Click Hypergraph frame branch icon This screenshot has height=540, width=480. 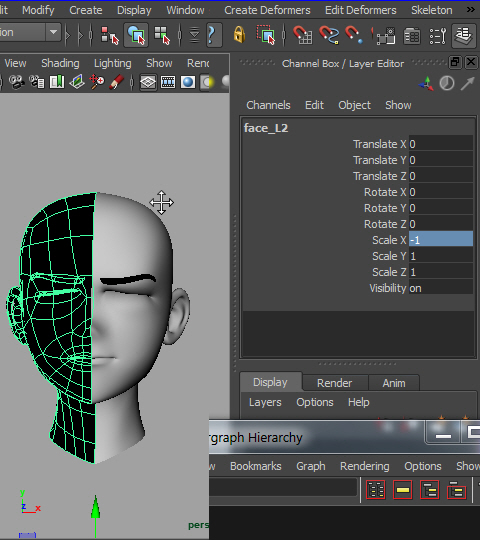[x=457, y=490]
